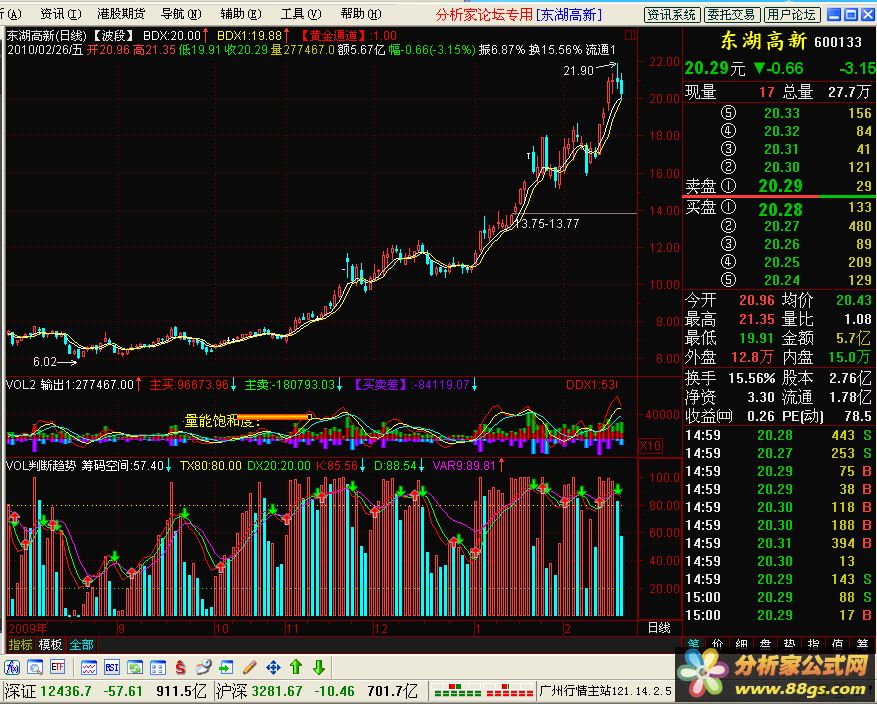Viewport: 877px width, 704px height.
Task: Click the 委托交易 button
Action: tap(732, 15)
